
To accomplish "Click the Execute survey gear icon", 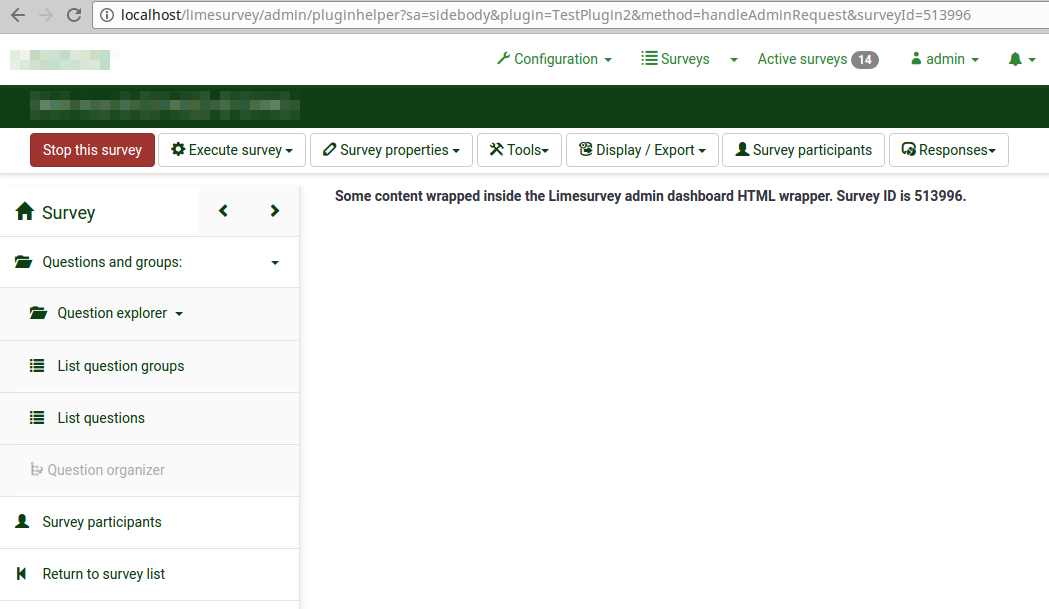I will pos(178,149).
